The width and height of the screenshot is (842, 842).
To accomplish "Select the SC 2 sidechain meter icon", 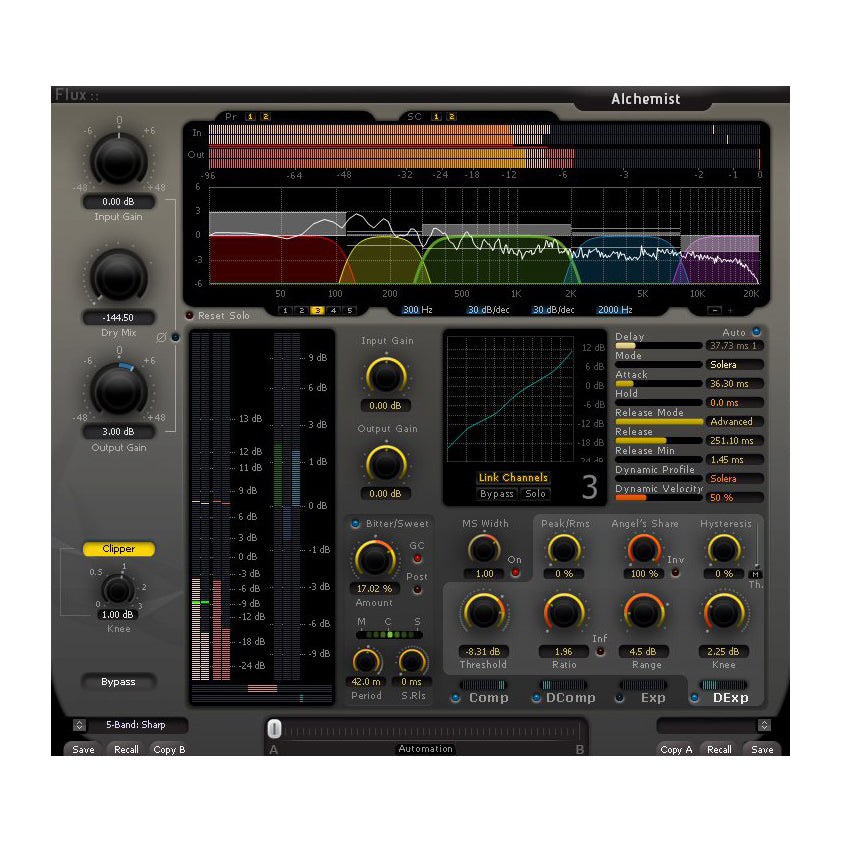I will 452,116.
